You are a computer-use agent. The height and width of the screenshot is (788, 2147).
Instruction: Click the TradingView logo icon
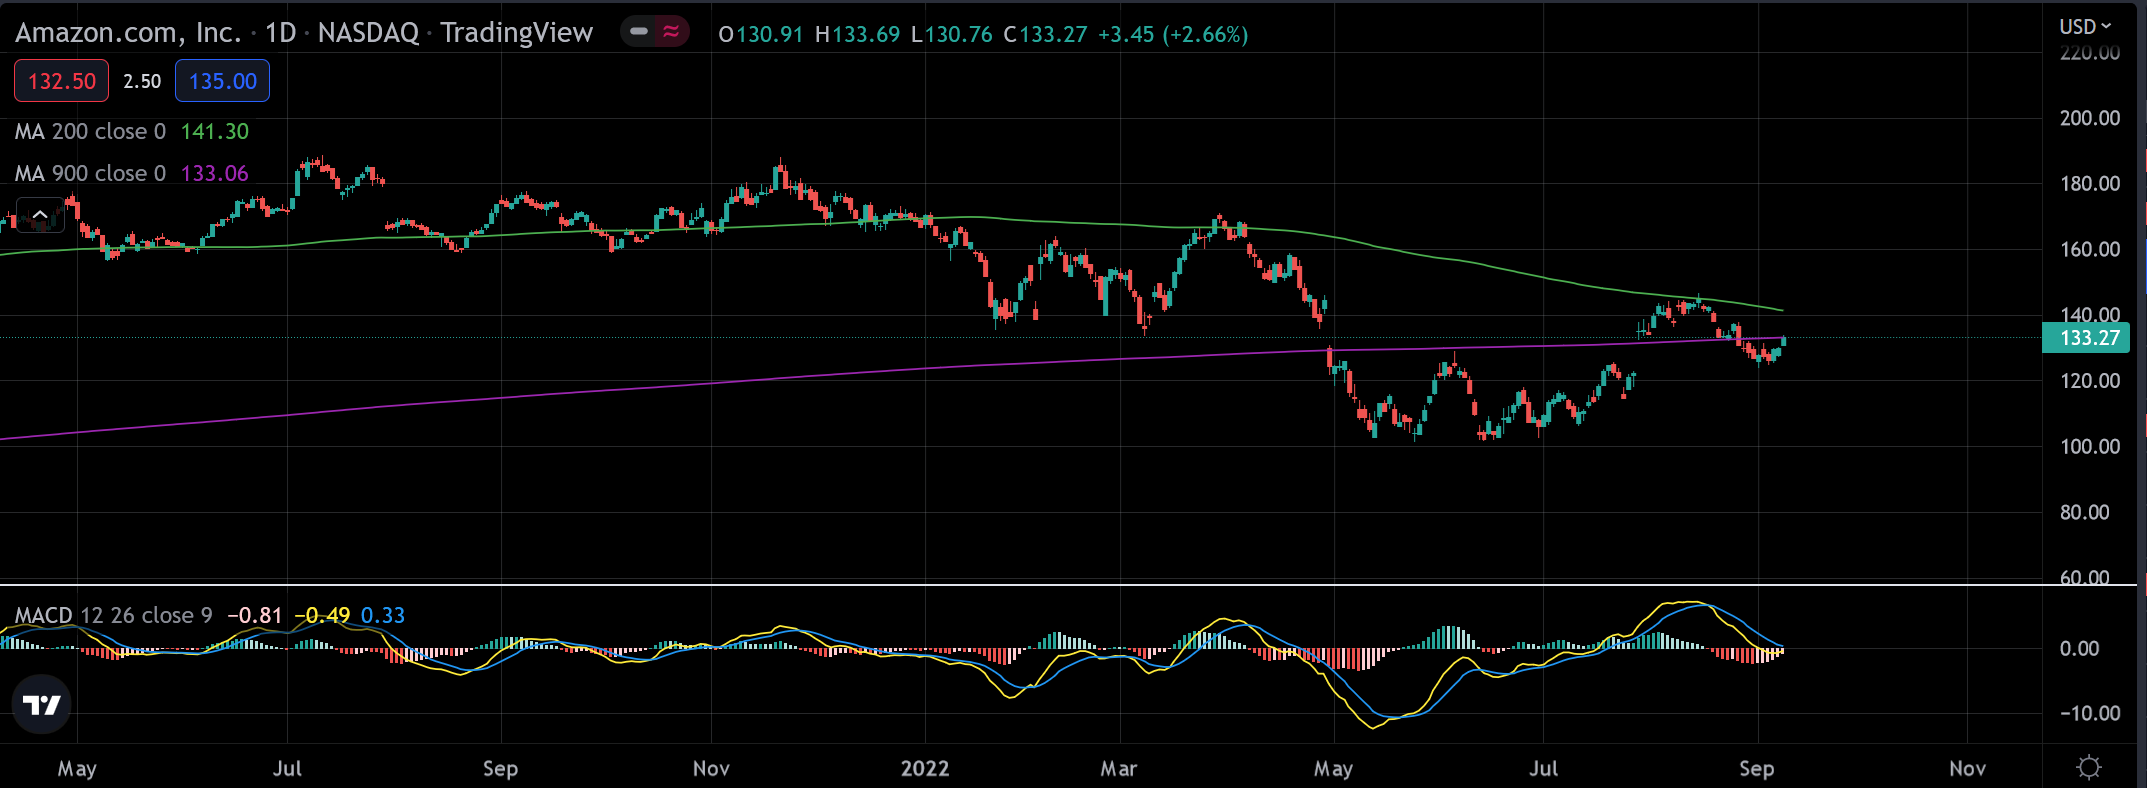42,706
